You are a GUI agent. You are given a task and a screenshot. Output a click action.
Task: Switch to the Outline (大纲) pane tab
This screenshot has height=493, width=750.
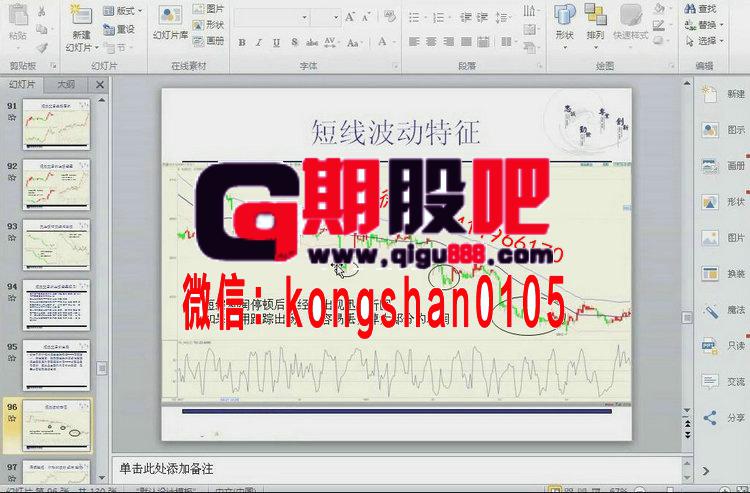[66, 85]
